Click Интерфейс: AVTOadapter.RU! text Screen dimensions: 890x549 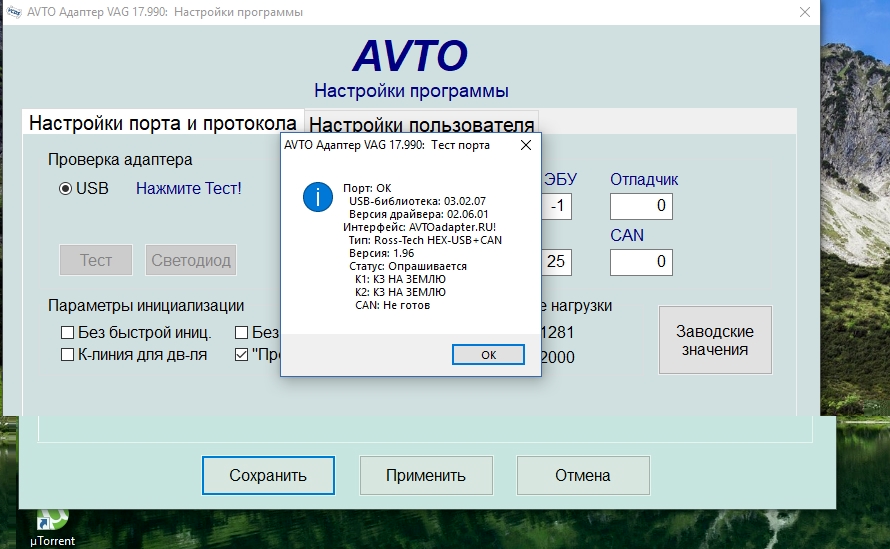[419, 227]
